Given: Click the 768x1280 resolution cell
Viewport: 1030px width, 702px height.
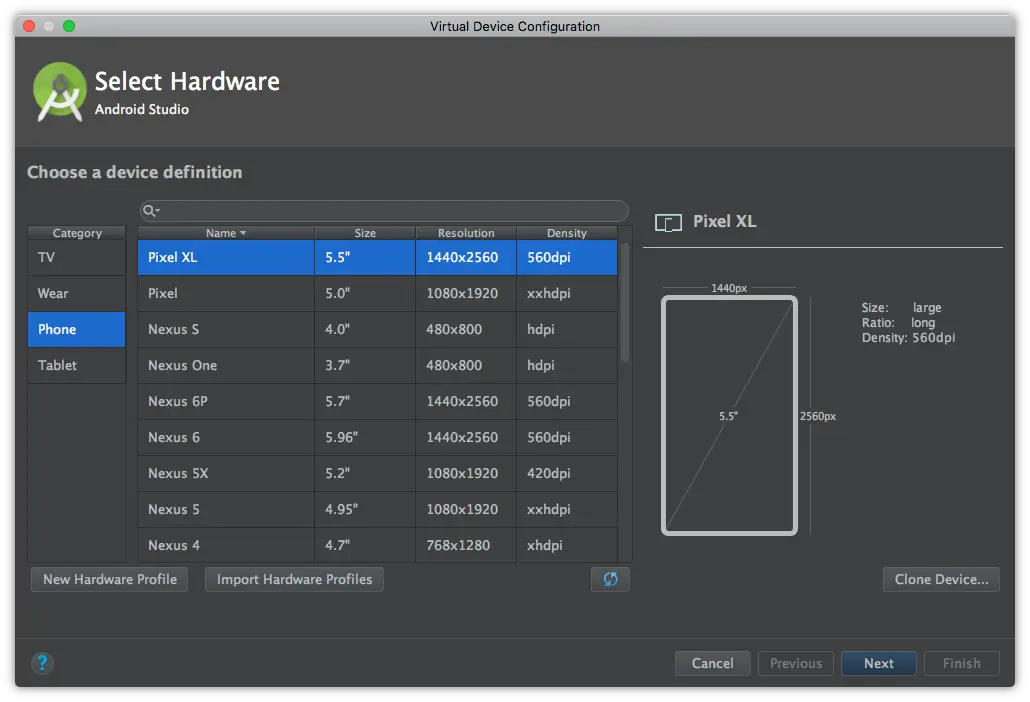Looking at the screenshot, I should [x=466, y=545].
